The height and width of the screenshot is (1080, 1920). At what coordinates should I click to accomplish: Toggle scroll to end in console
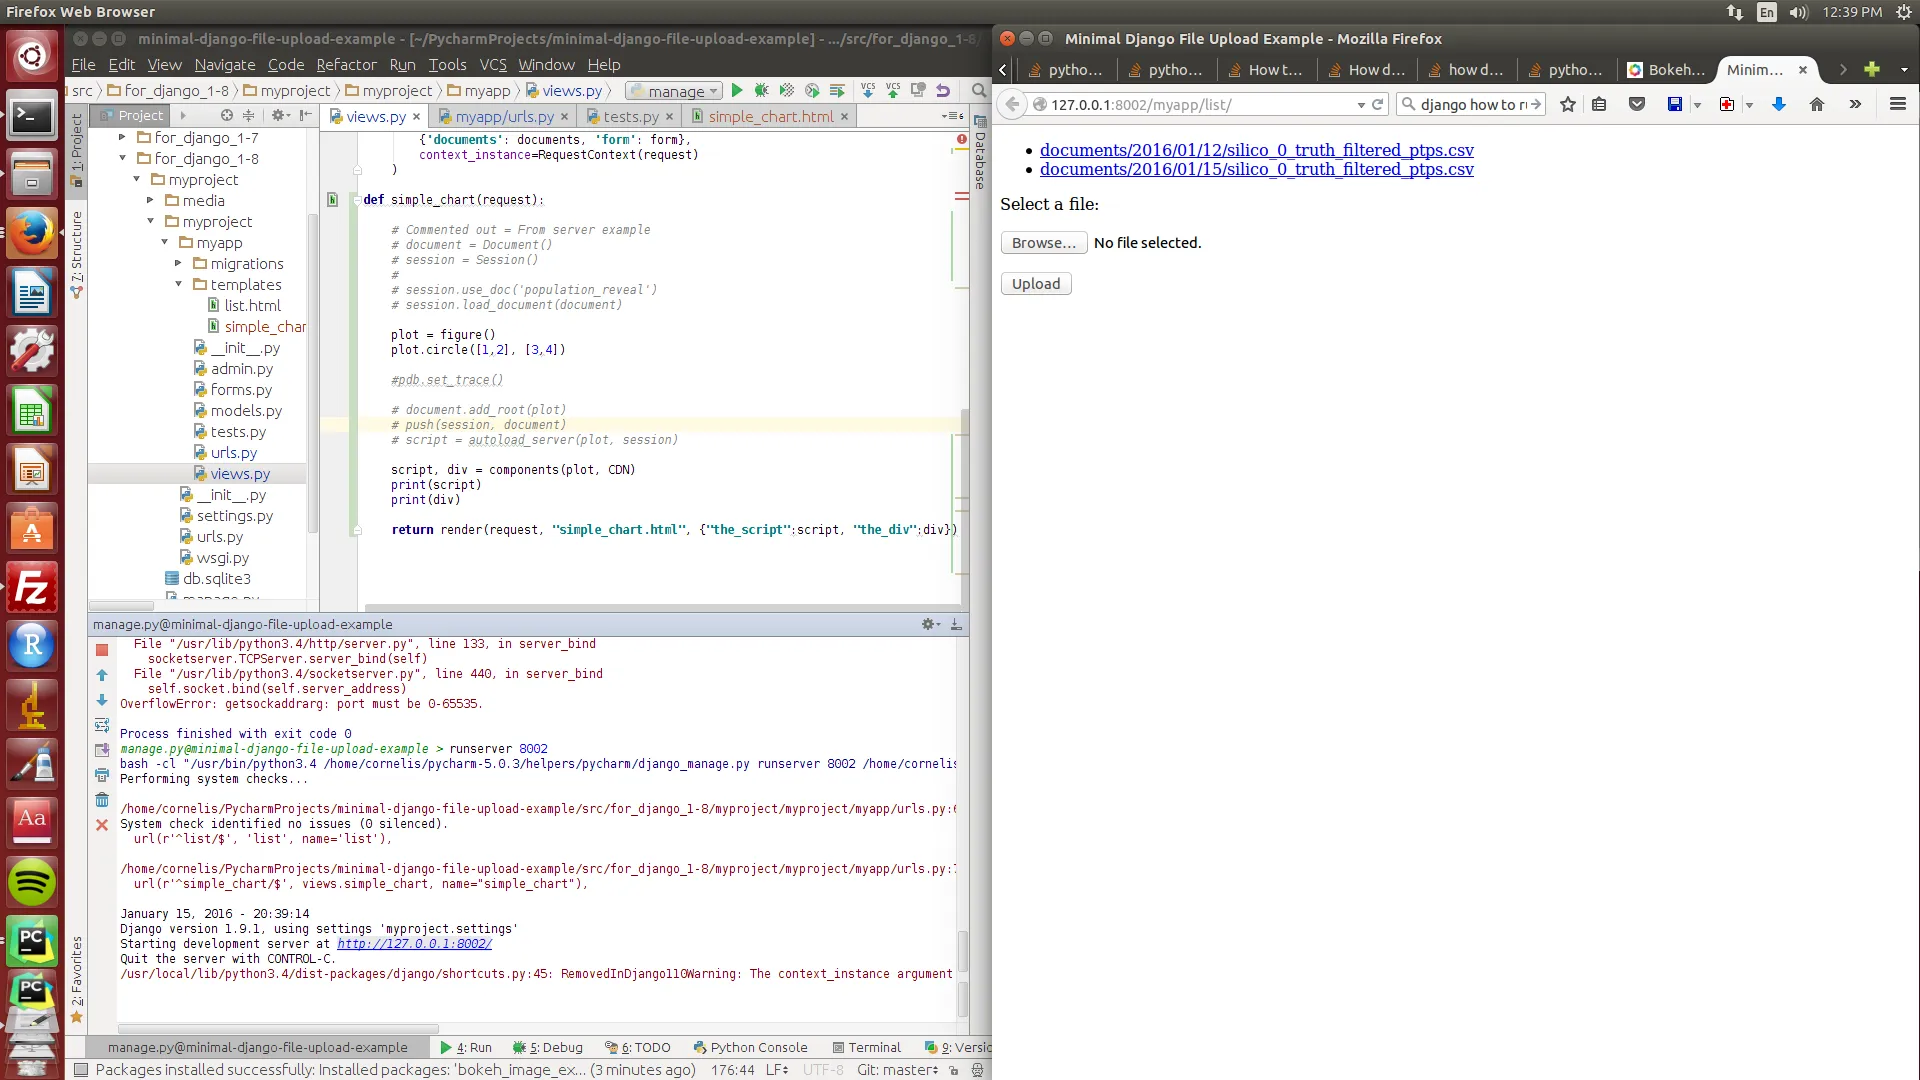pyautogui.click(x=102, y=750)
